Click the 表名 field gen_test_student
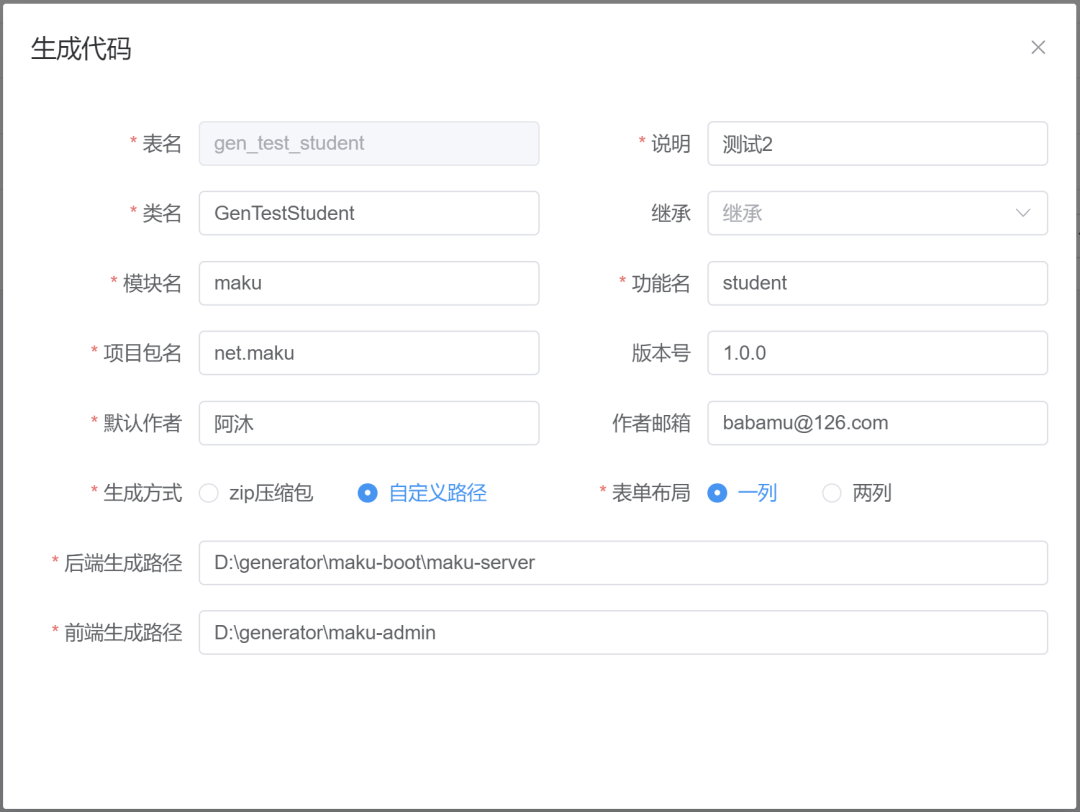1080x812 pixels. pos(369,143)
